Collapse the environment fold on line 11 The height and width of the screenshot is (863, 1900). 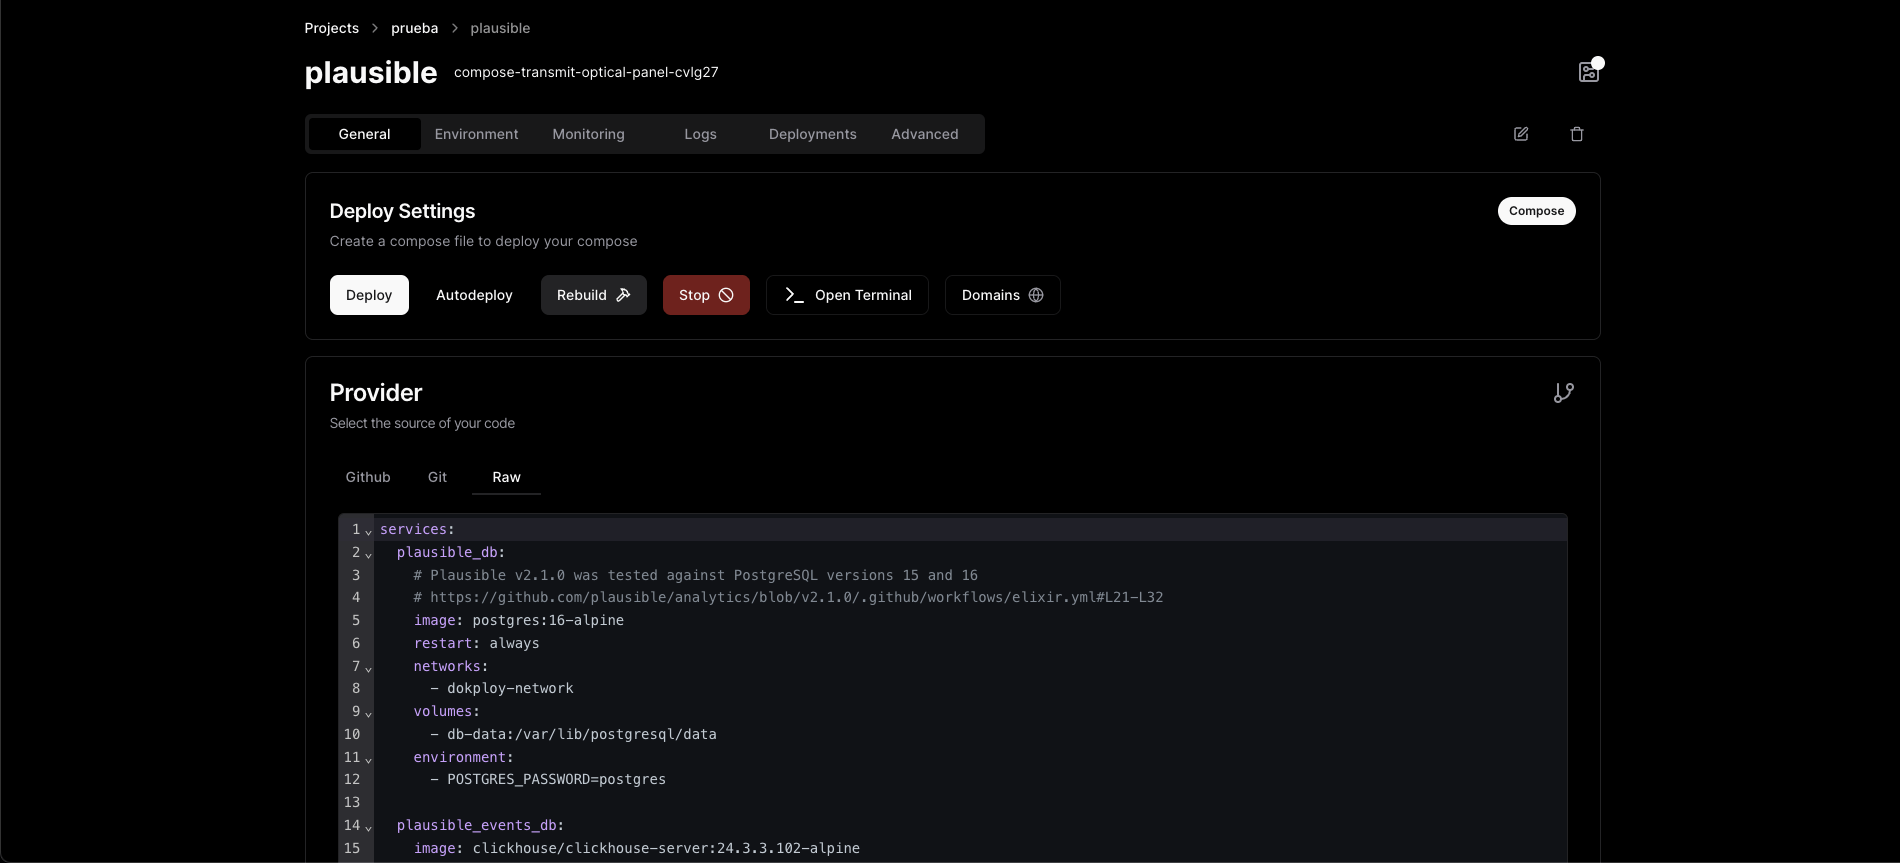[368, 759]
